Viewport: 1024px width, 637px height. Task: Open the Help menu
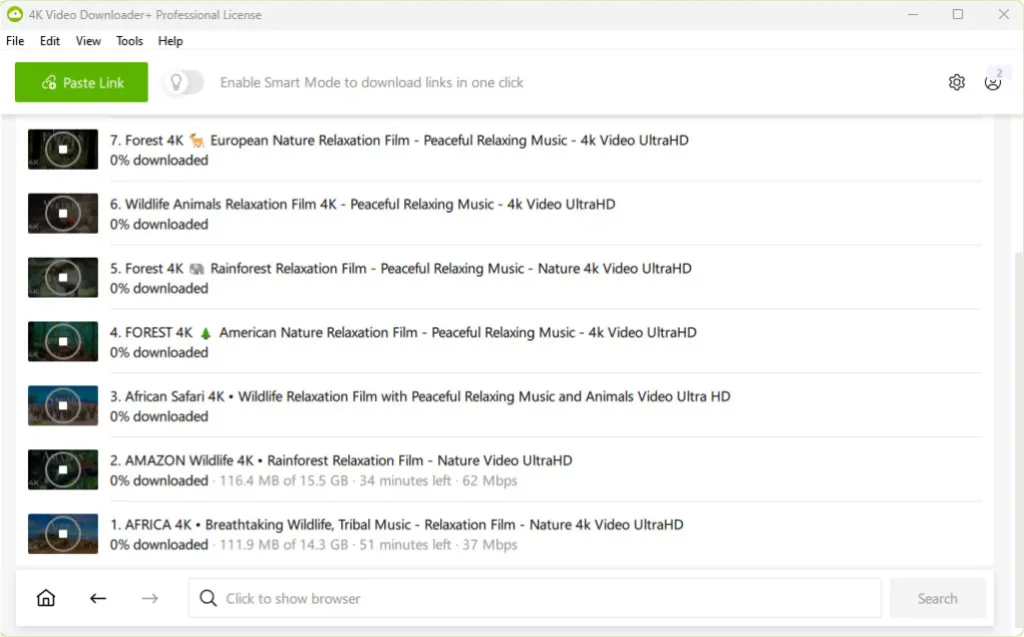pyautogui.click(x=171, y=41)
